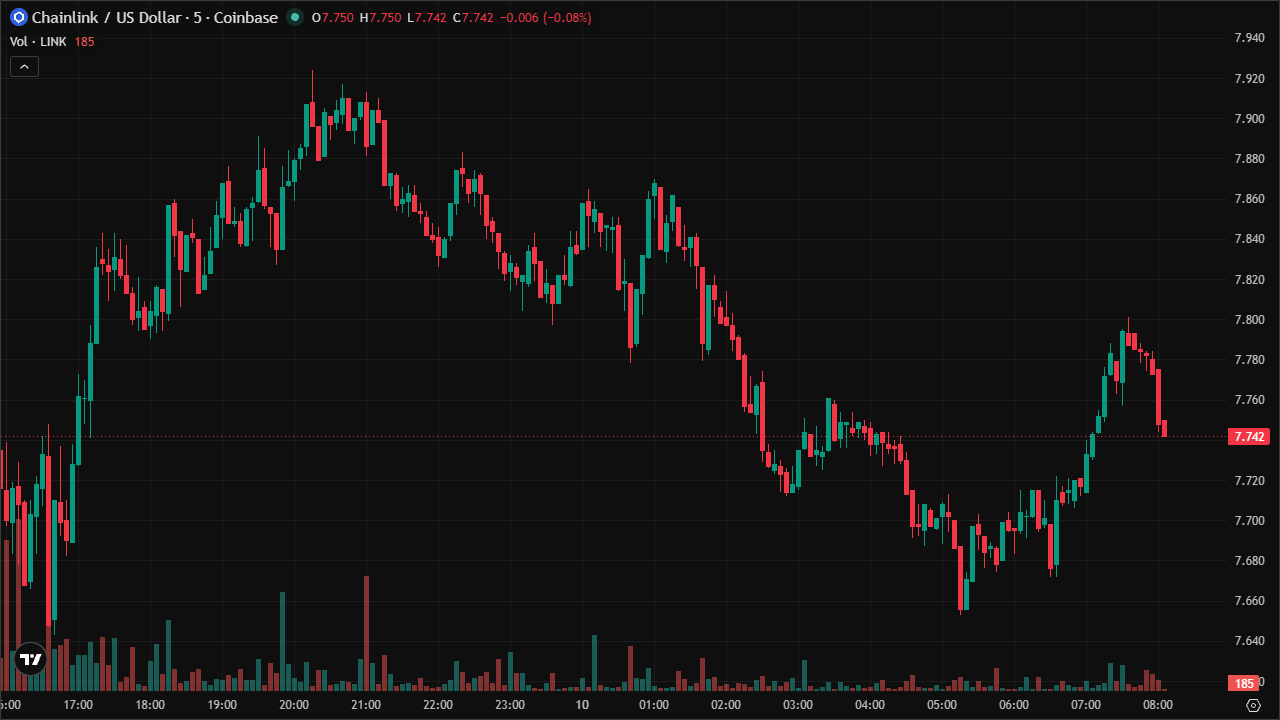Screen dimensions: 1280x720
Task: Click the 7.820 price axis label
Action: [1250, 279]
